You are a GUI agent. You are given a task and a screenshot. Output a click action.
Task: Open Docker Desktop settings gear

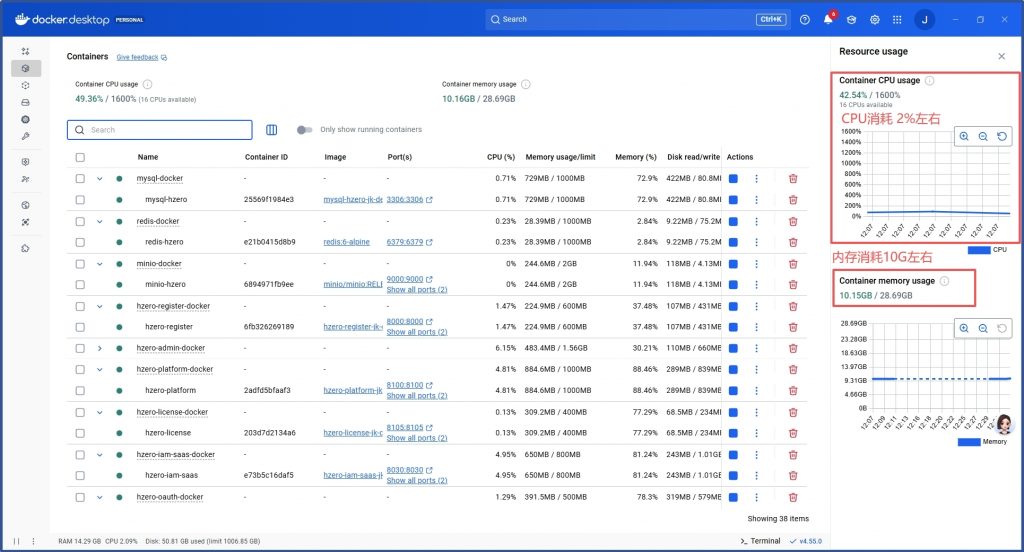pyautogui.click(x=875, y=19)
